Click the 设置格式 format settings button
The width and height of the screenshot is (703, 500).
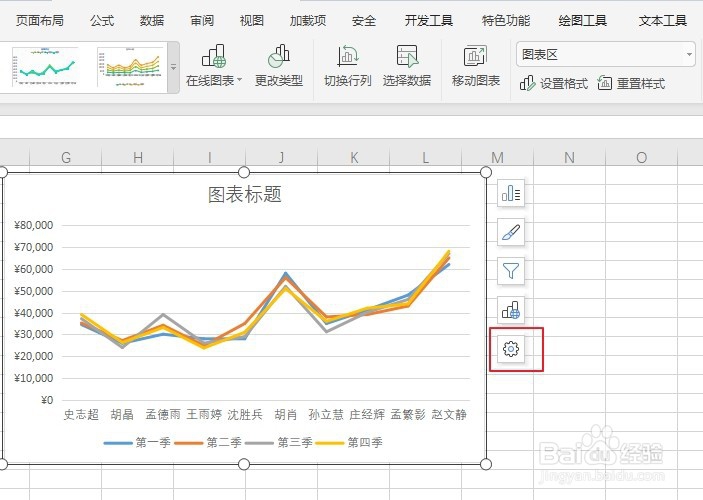click(x=554, y=83)
